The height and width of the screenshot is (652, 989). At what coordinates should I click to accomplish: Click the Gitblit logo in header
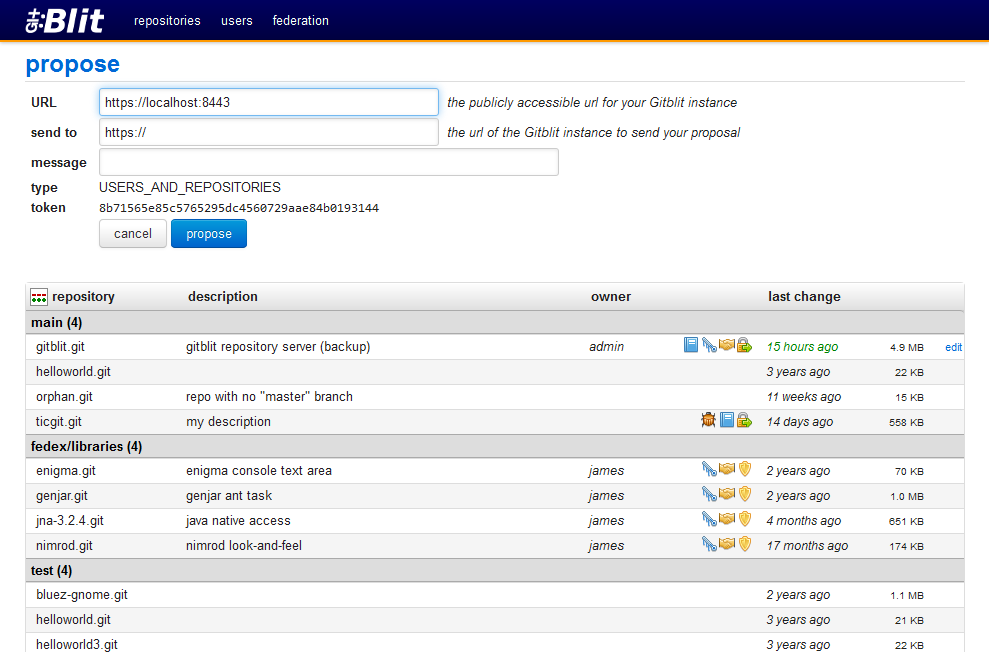pos(66,20)
